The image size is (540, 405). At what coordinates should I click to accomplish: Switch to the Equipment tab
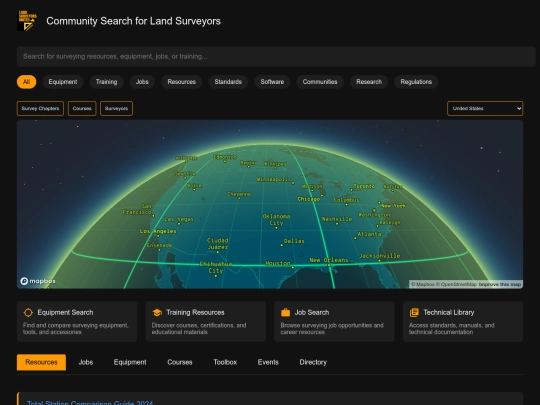point(130,362)
